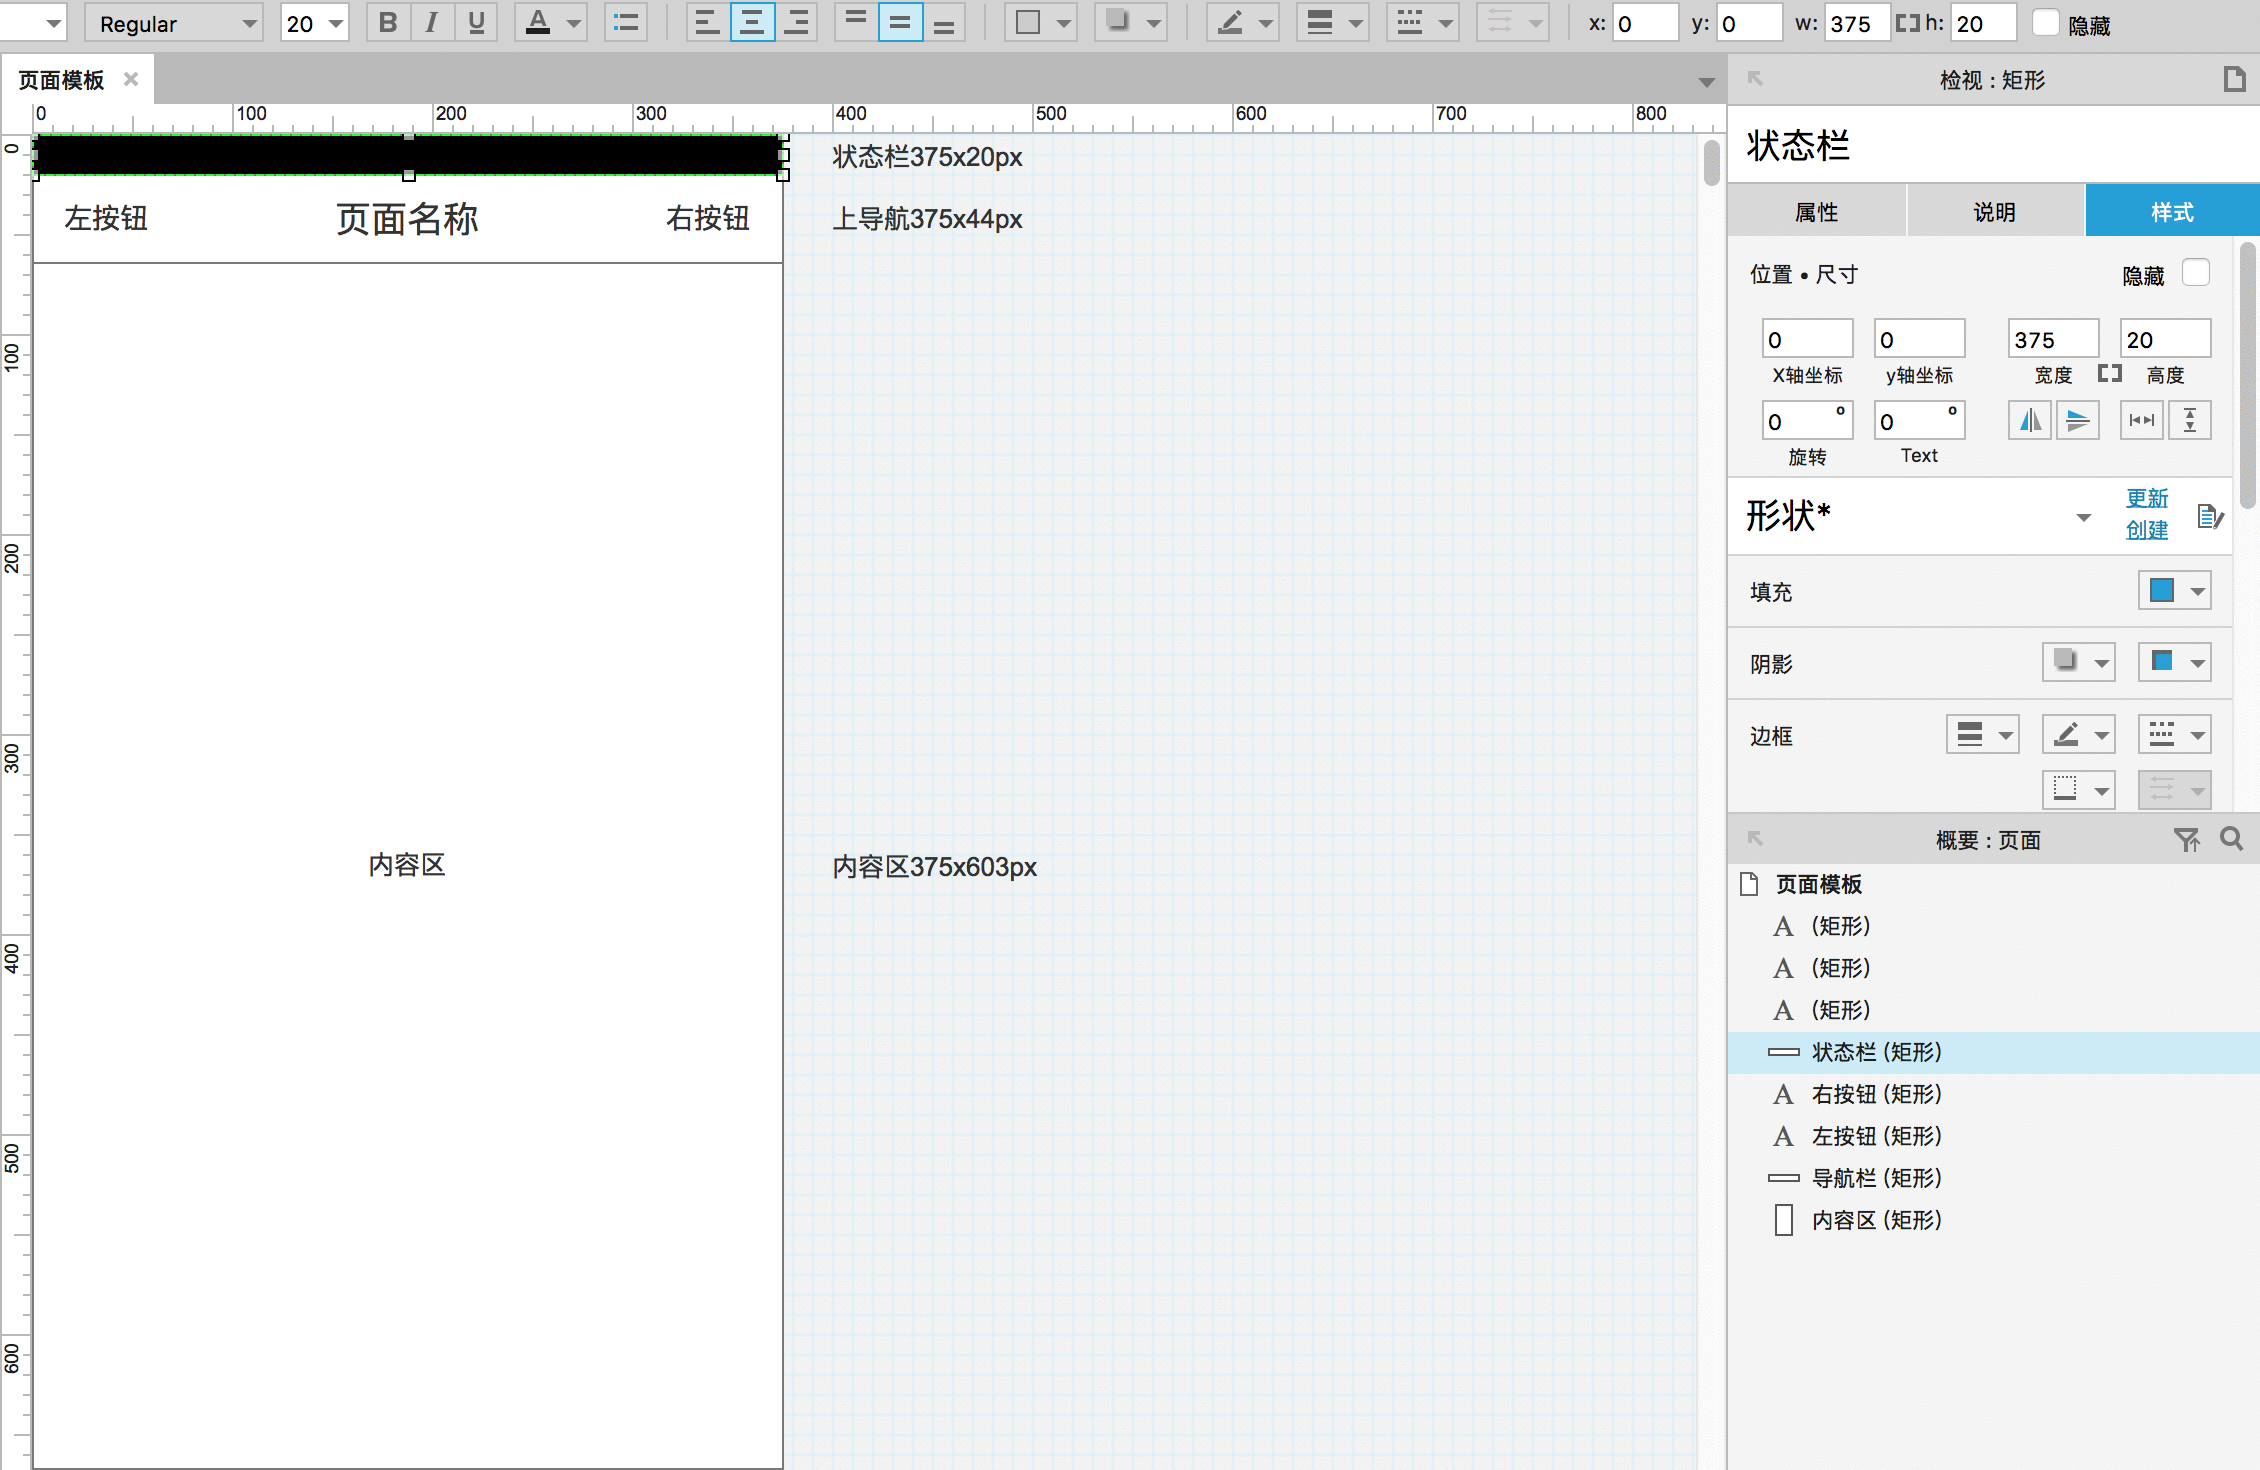Viewport: 2260px width, 1470px height.
Task: Click the 更新 style link
Action: pos(2147,498)
